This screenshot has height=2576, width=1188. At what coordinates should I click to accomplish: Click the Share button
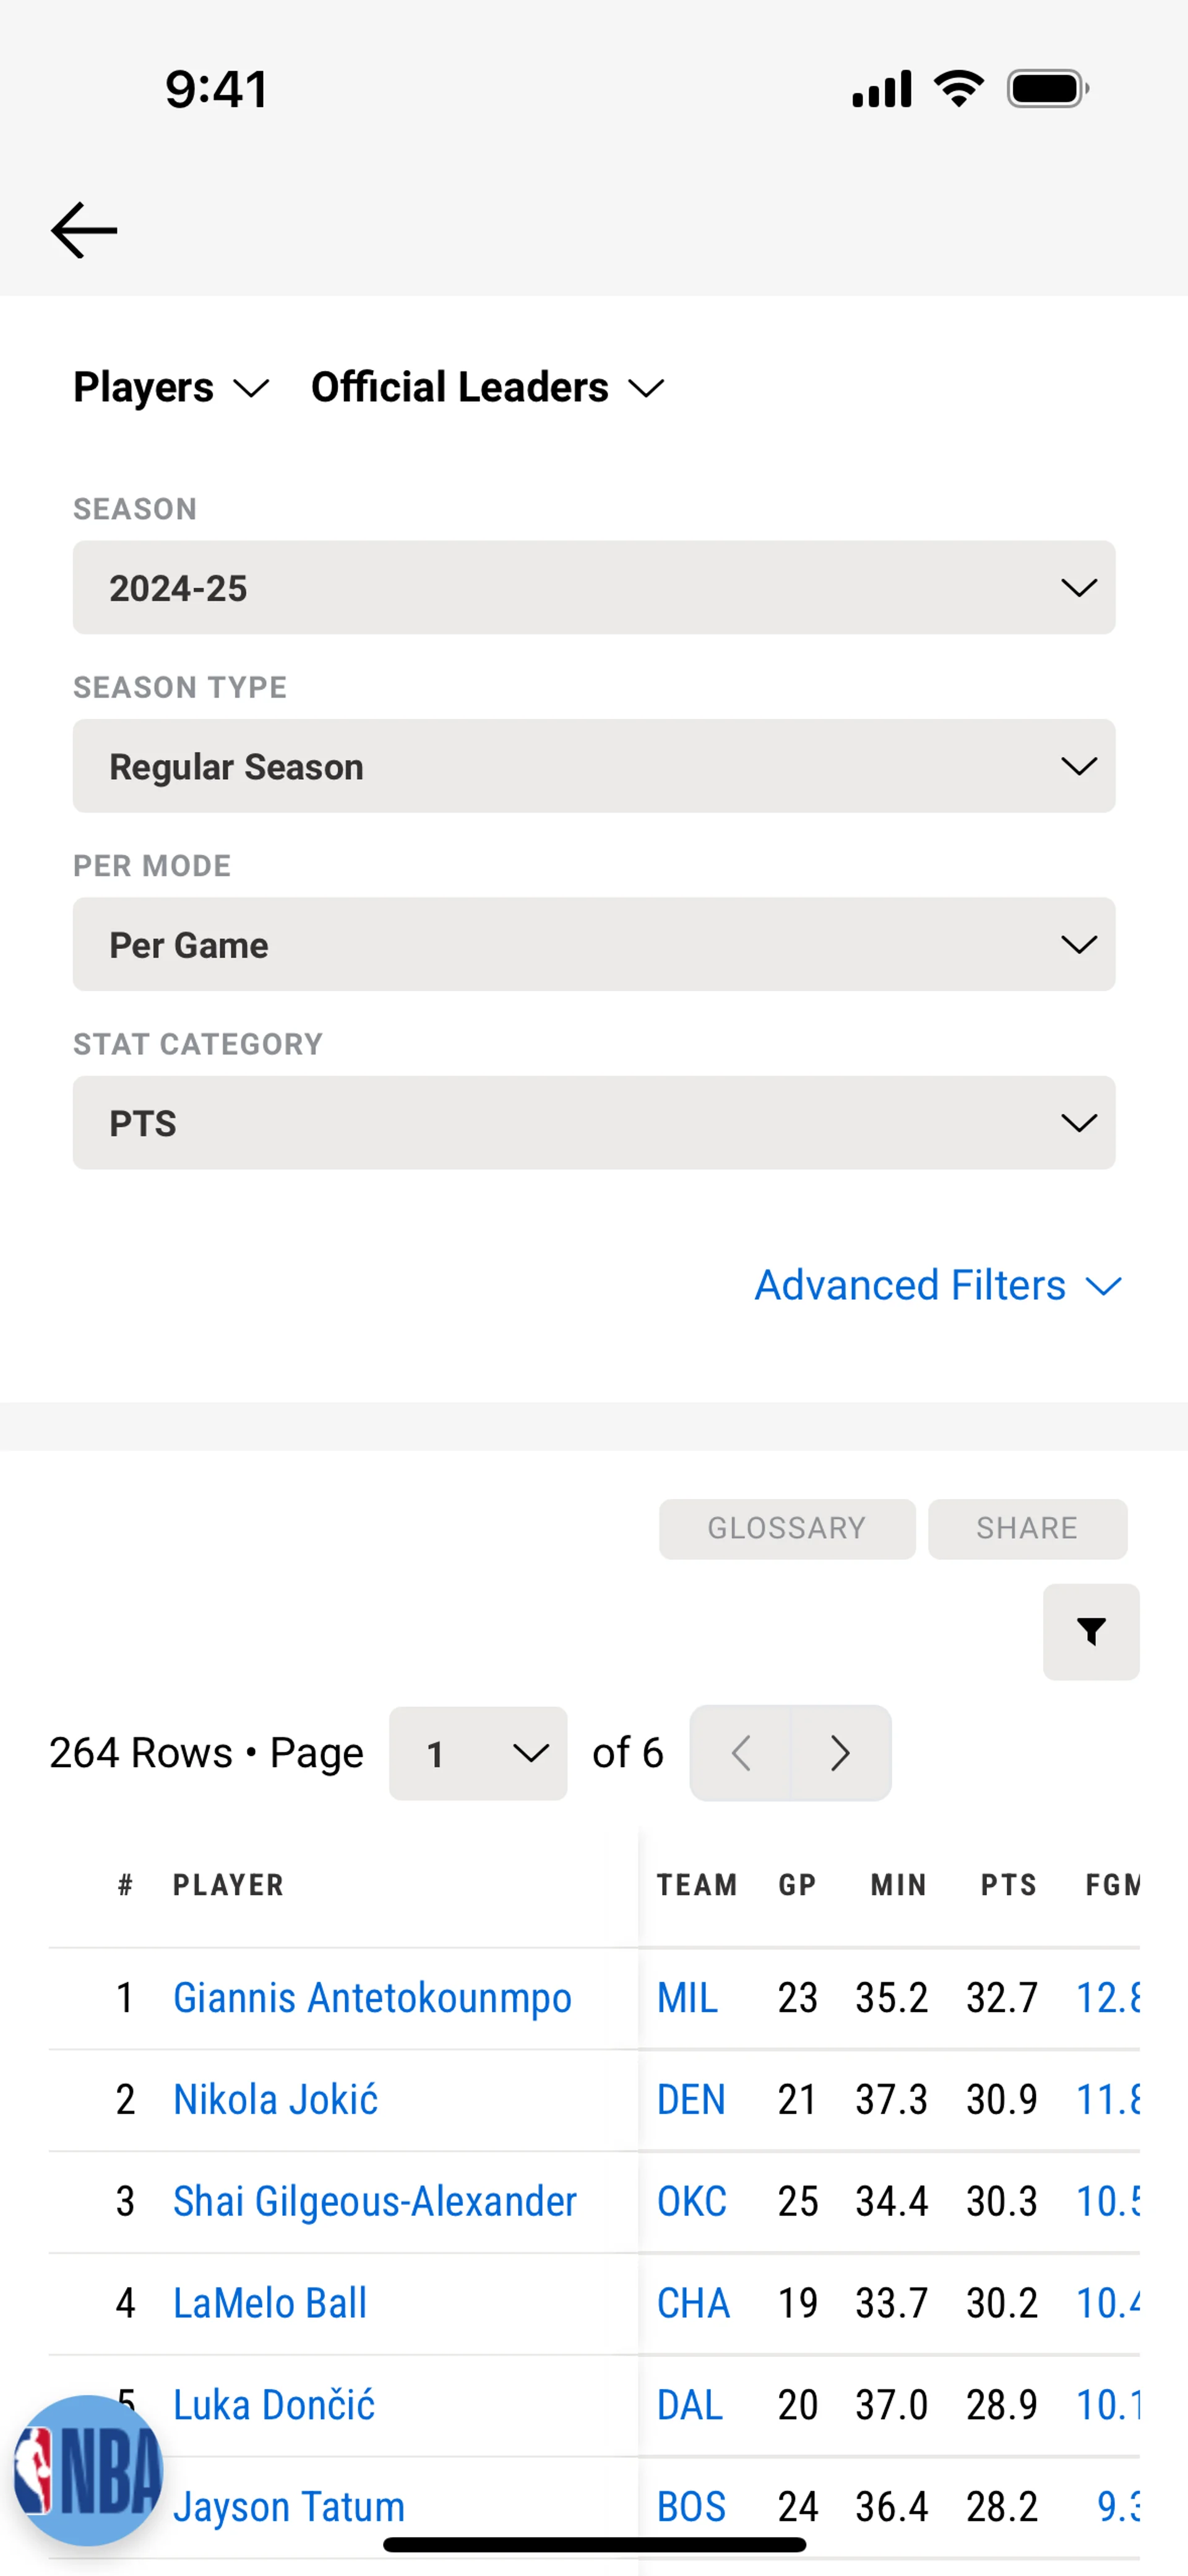[1027, 1528]
